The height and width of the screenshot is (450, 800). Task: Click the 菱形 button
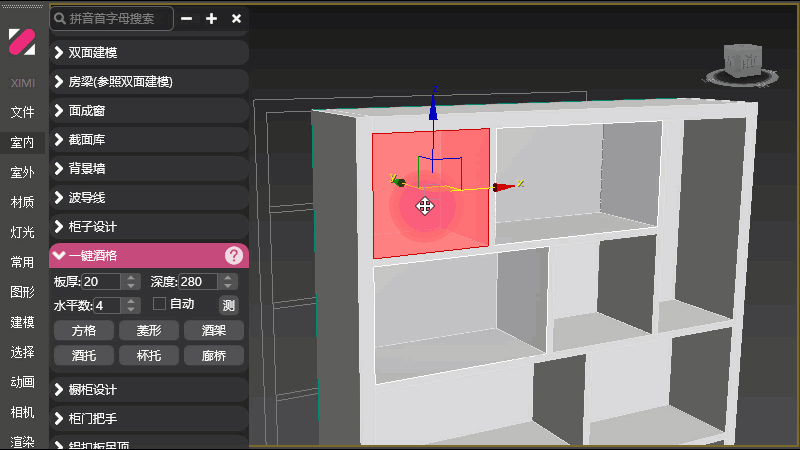click(148, 331)
